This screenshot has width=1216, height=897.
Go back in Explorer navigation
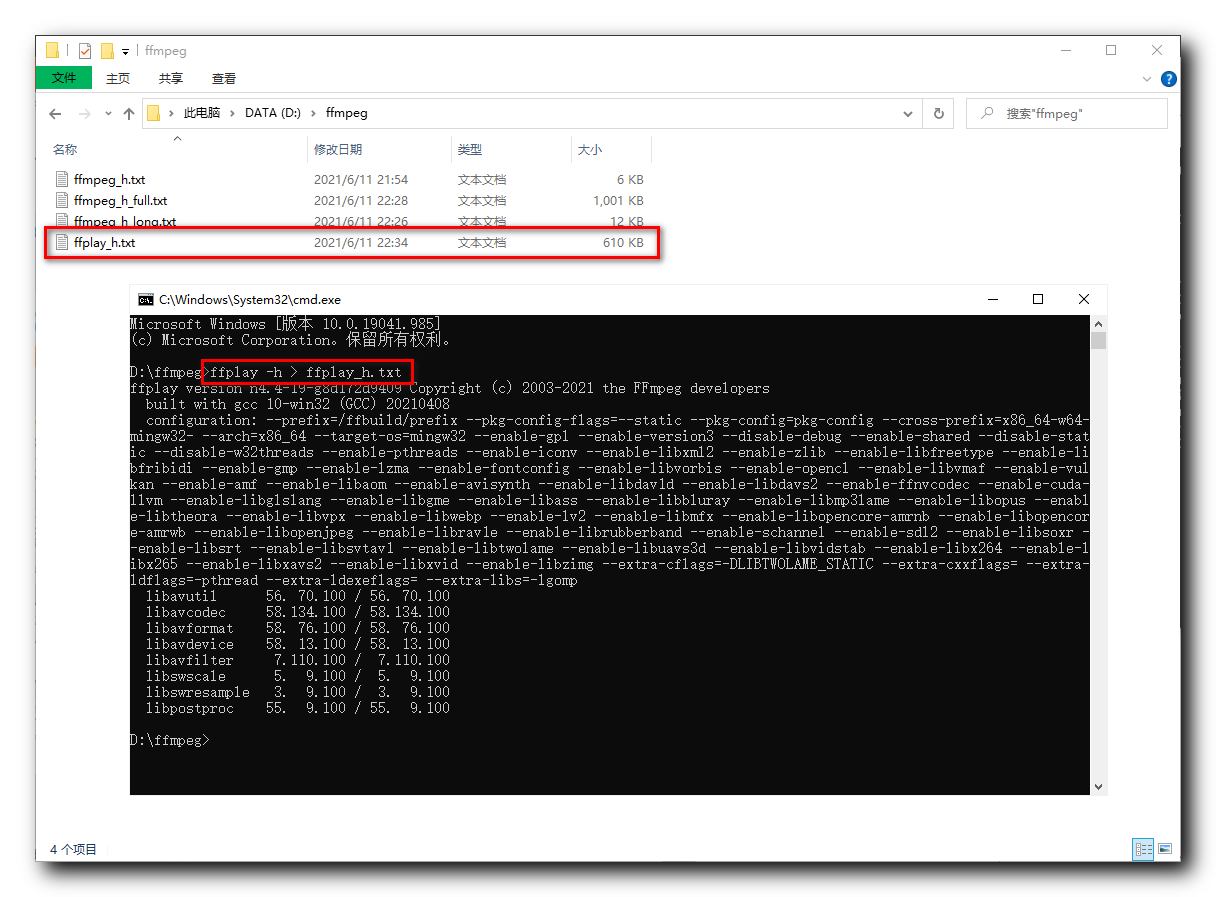pos(55,114)
